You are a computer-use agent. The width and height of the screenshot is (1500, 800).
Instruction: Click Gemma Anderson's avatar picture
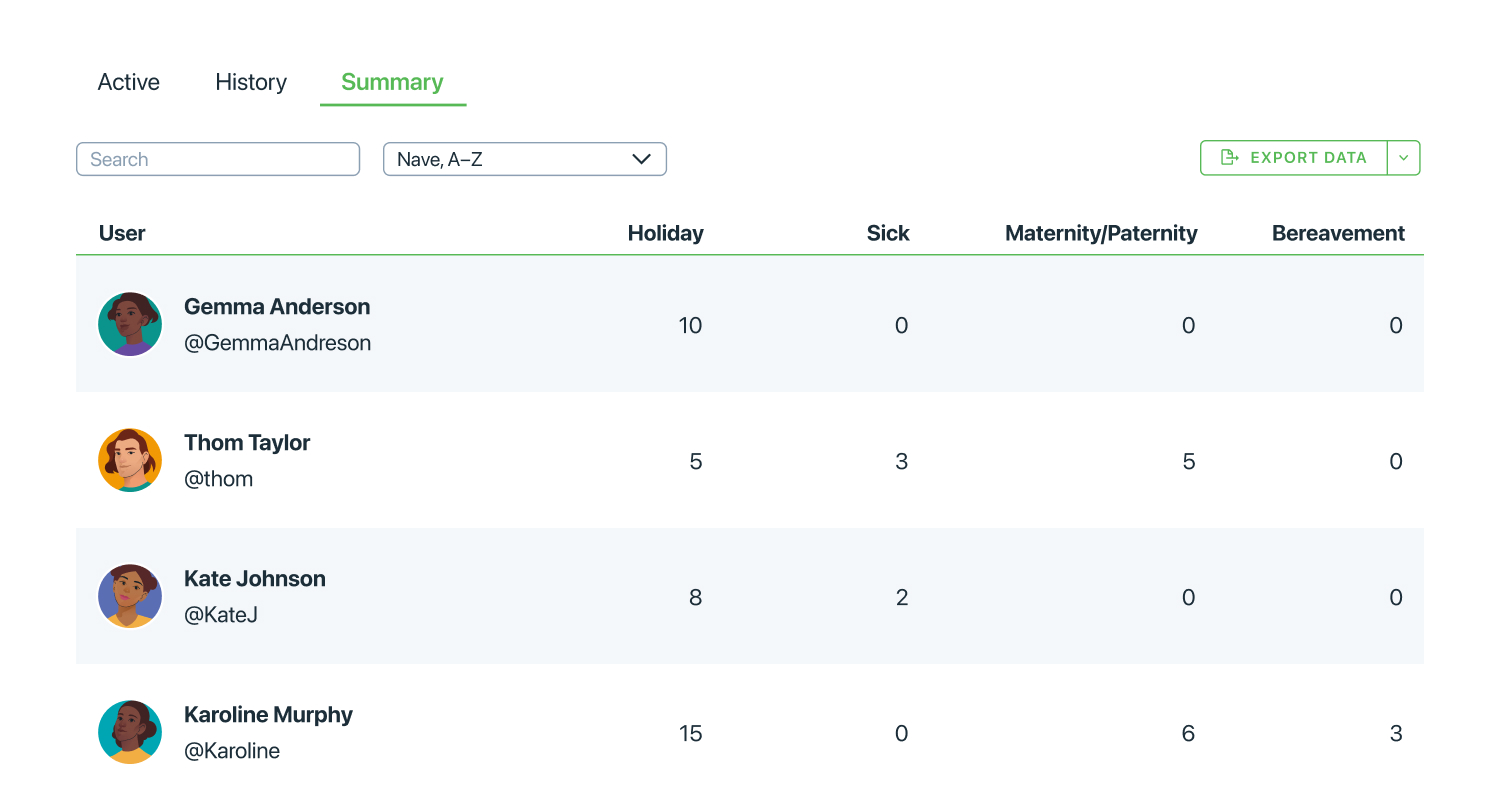click(130, 324)
